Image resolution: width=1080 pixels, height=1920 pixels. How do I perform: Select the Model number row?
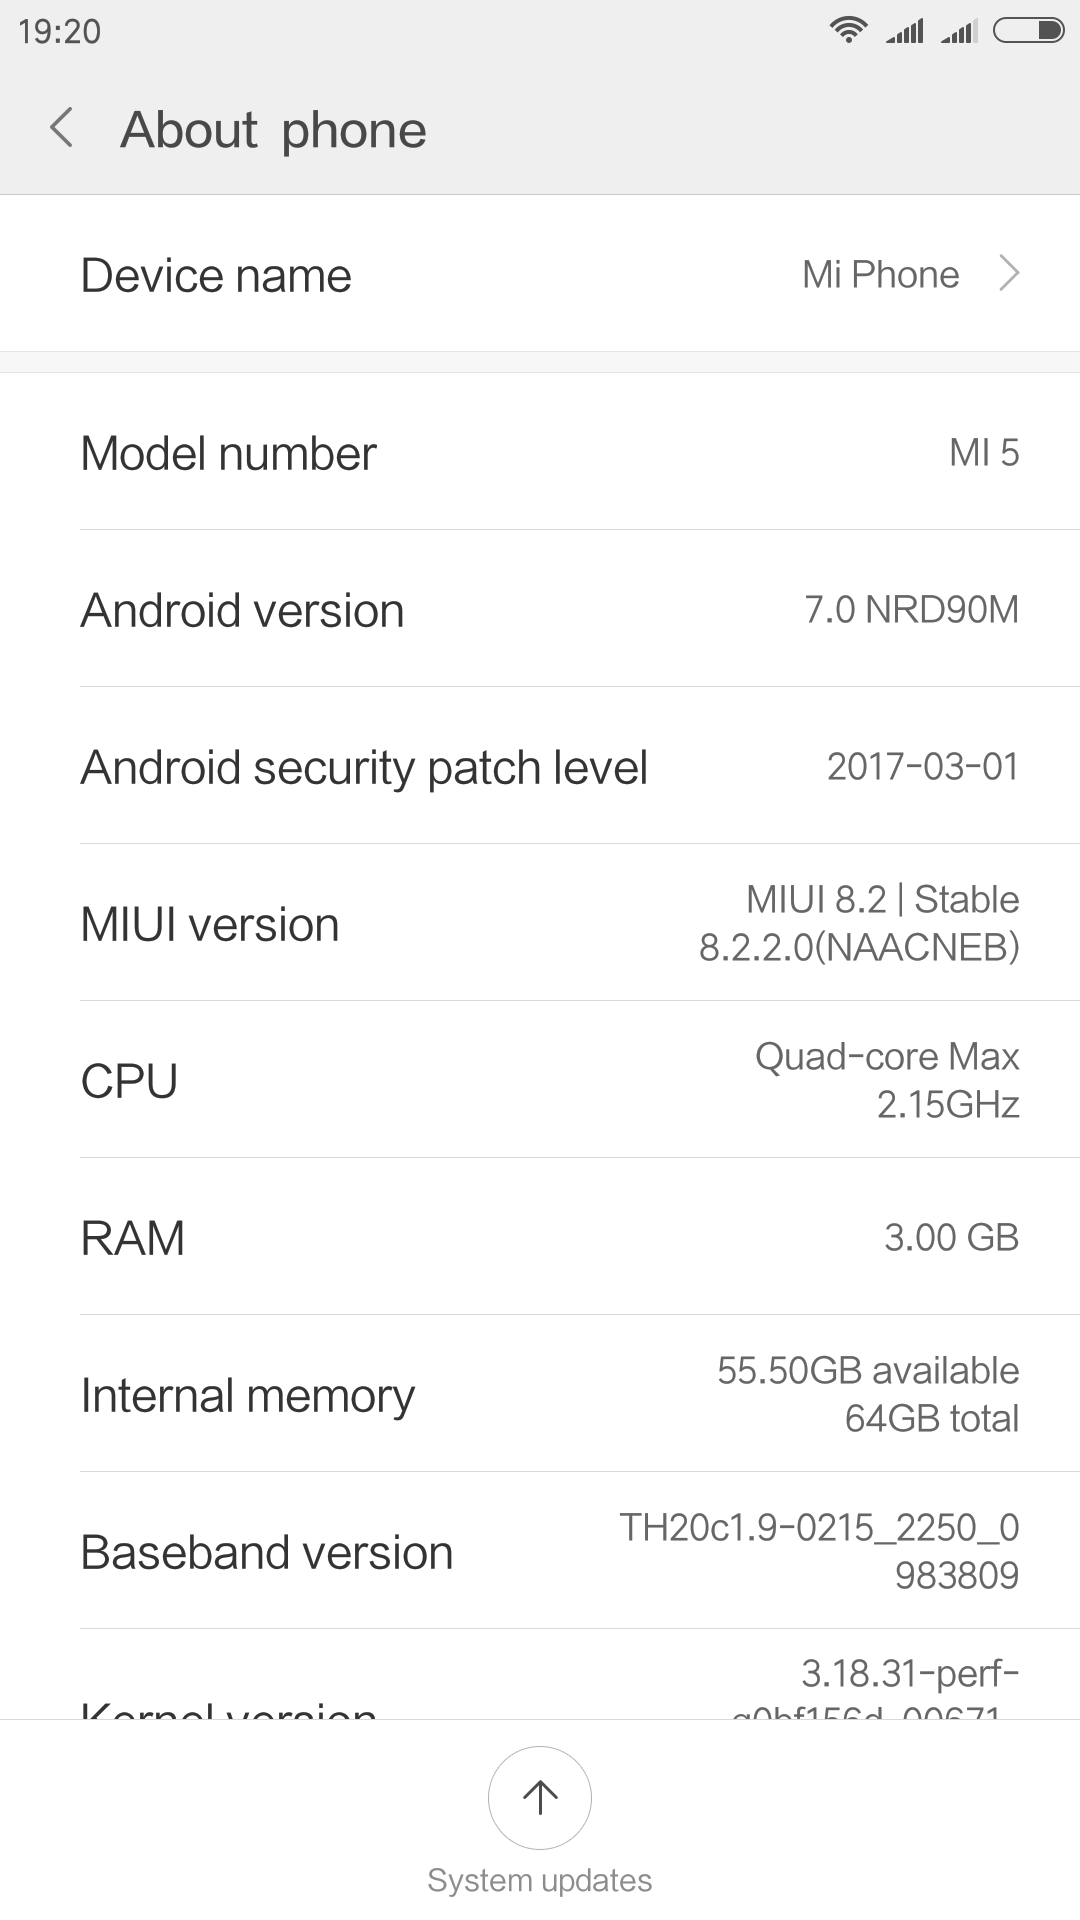coord(540,453)
